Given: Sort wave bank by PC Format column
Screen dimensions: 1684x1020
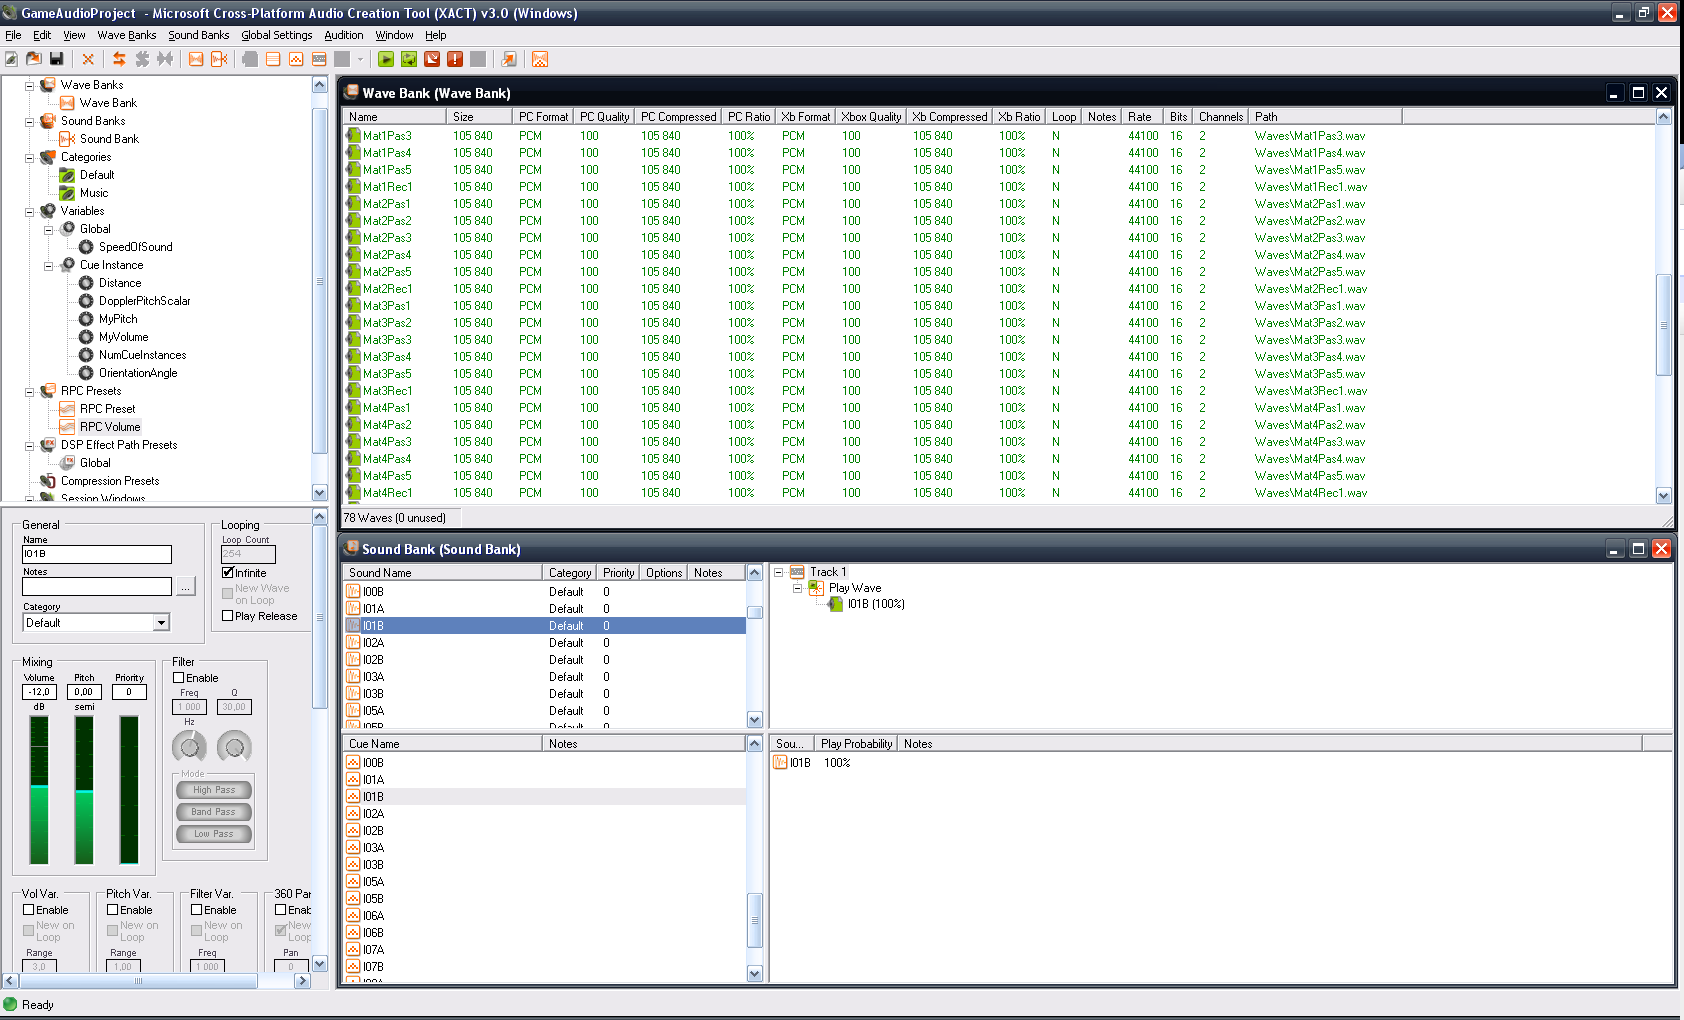Looking at the screenshot, I should tap(543, 117).
